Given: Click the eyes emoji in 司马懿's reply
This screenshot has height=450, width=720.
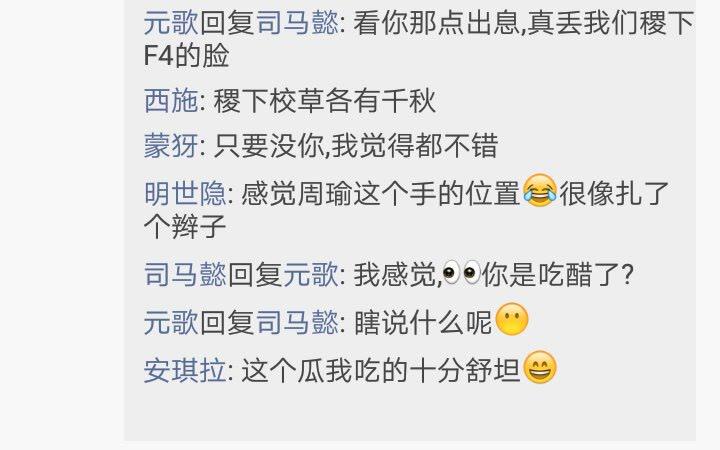Looking at the screenshot, I should (462, 273).
